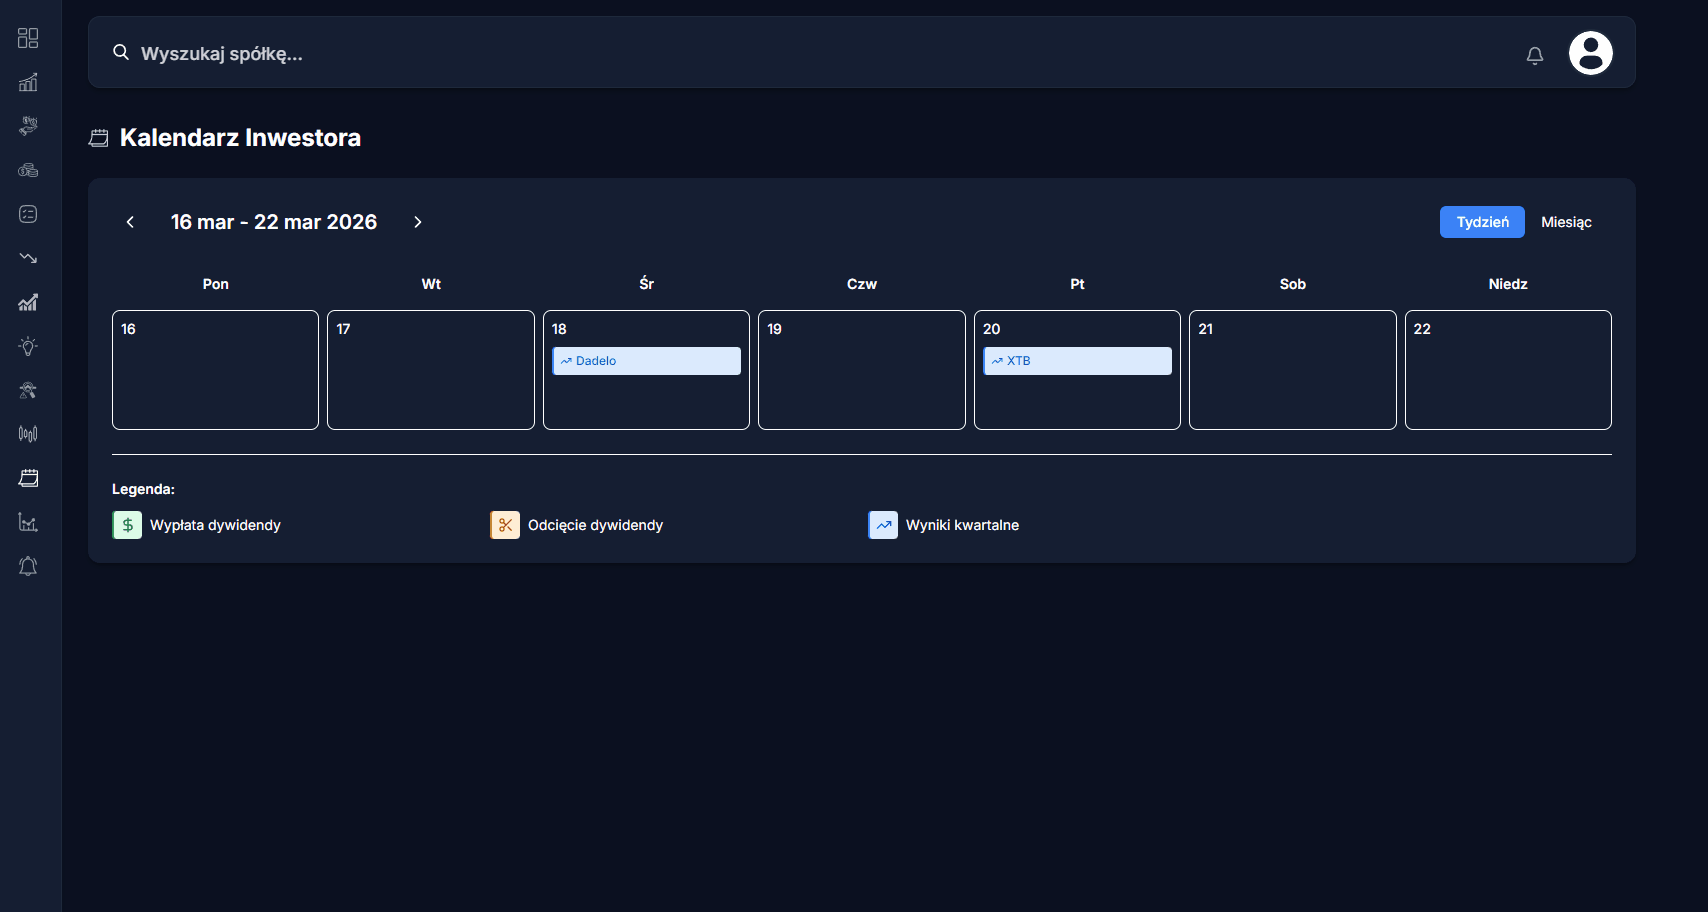Open the user profile avatar
This screenshot has height=912, width=1708.
(1590, 53)
